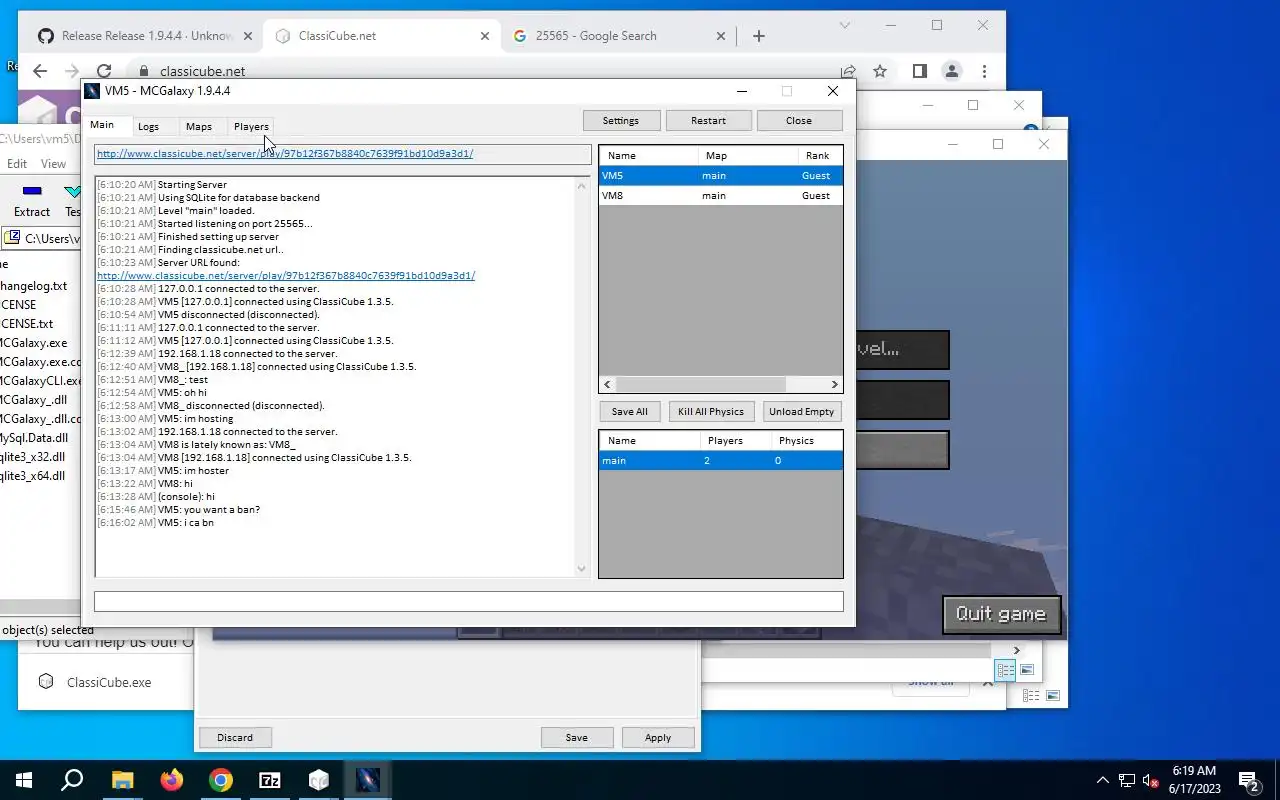
Task: Click the Chrome address bar showing classicube.net
Action: click(480, 71)
